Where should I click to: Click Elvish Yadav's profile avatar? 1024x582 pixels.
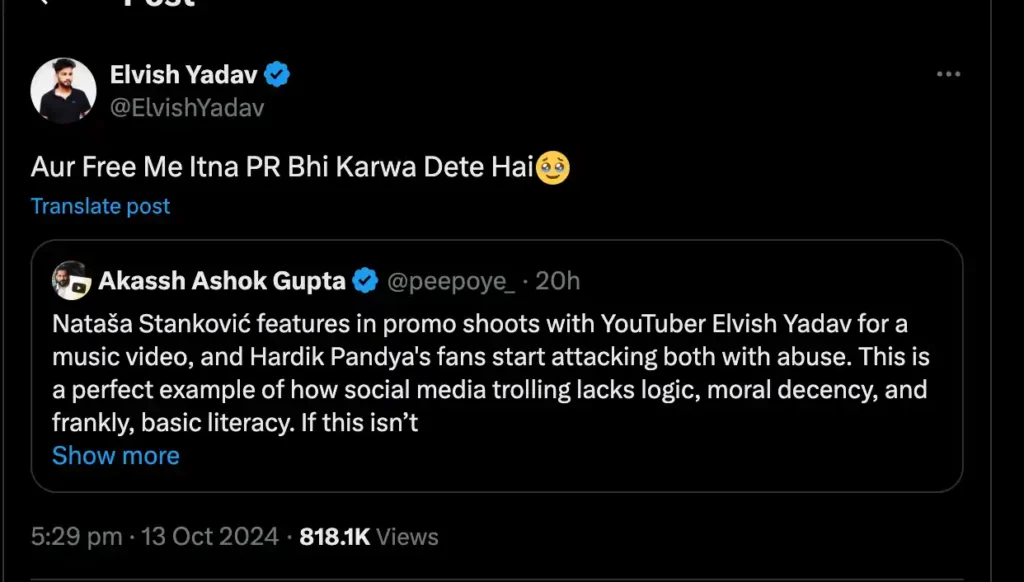coord(63,90)
